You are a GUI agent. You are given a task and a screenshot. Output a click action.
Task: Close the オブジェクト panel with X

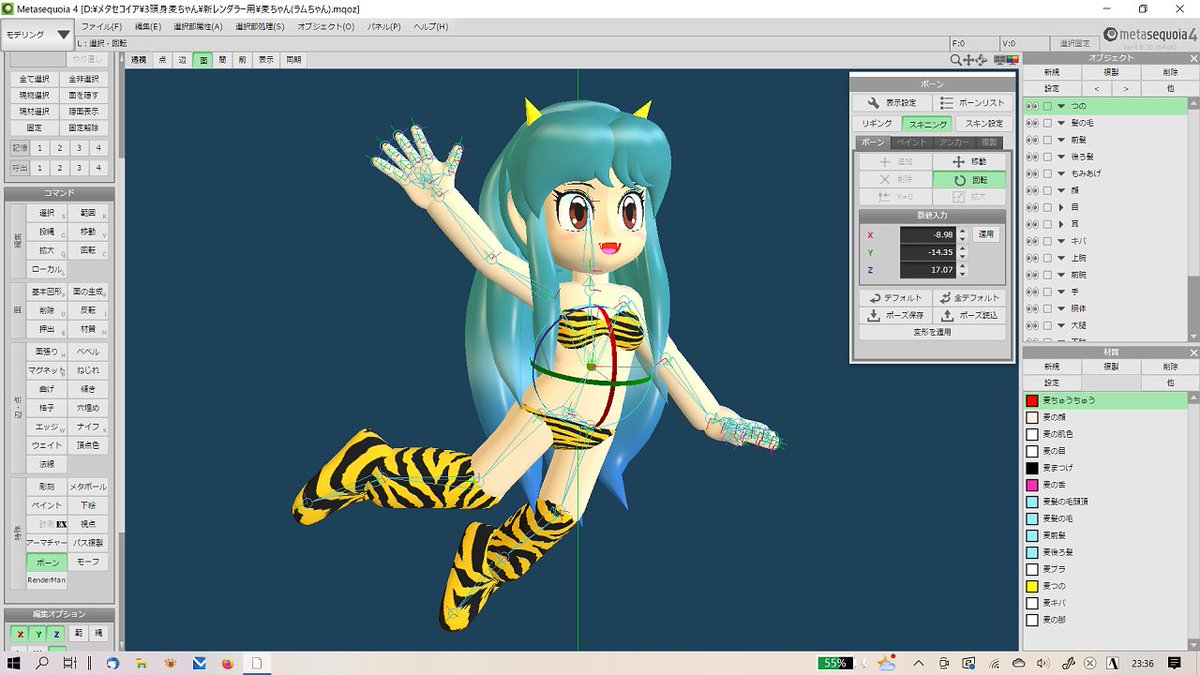click(x=1192, y=58)
